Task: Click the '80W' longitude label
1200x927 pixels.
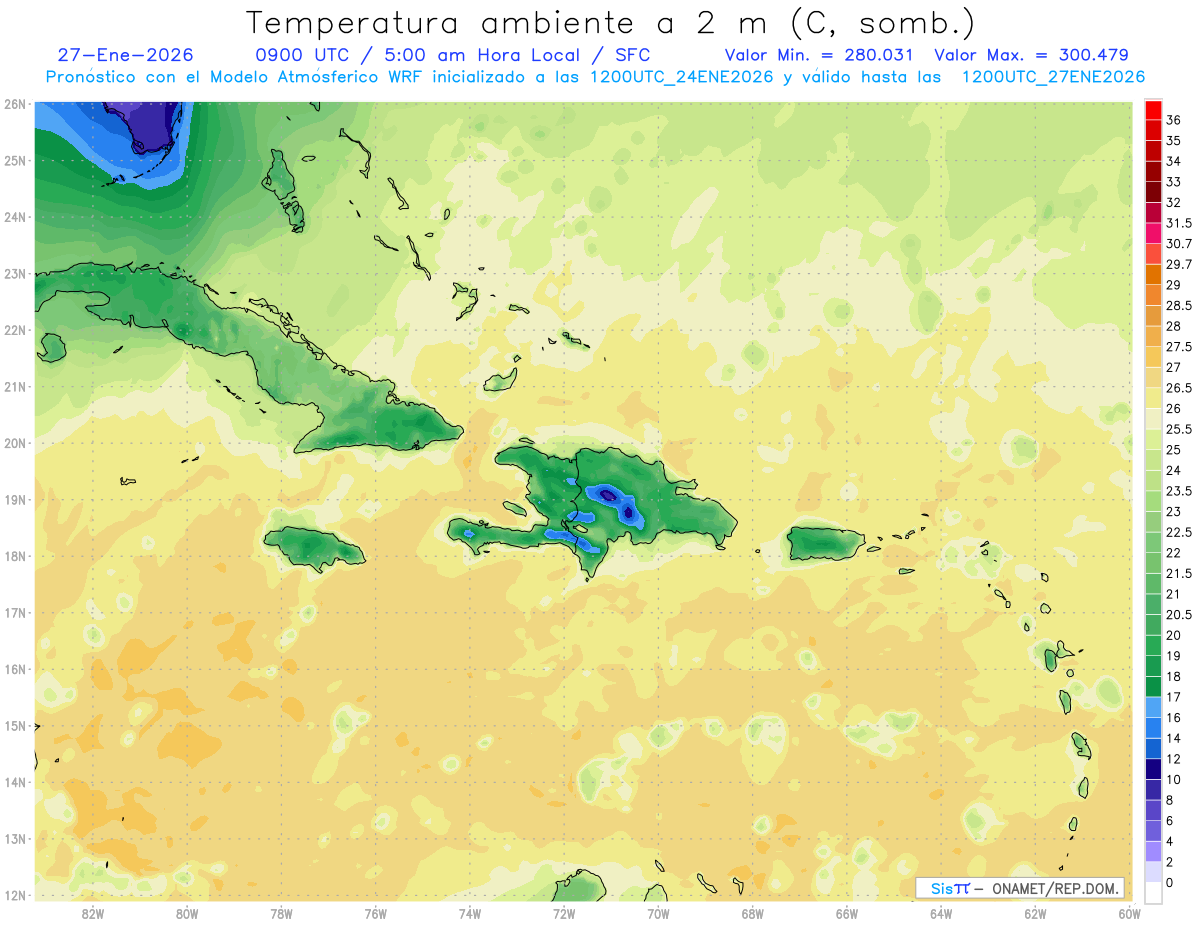Action: click(186, 913)
